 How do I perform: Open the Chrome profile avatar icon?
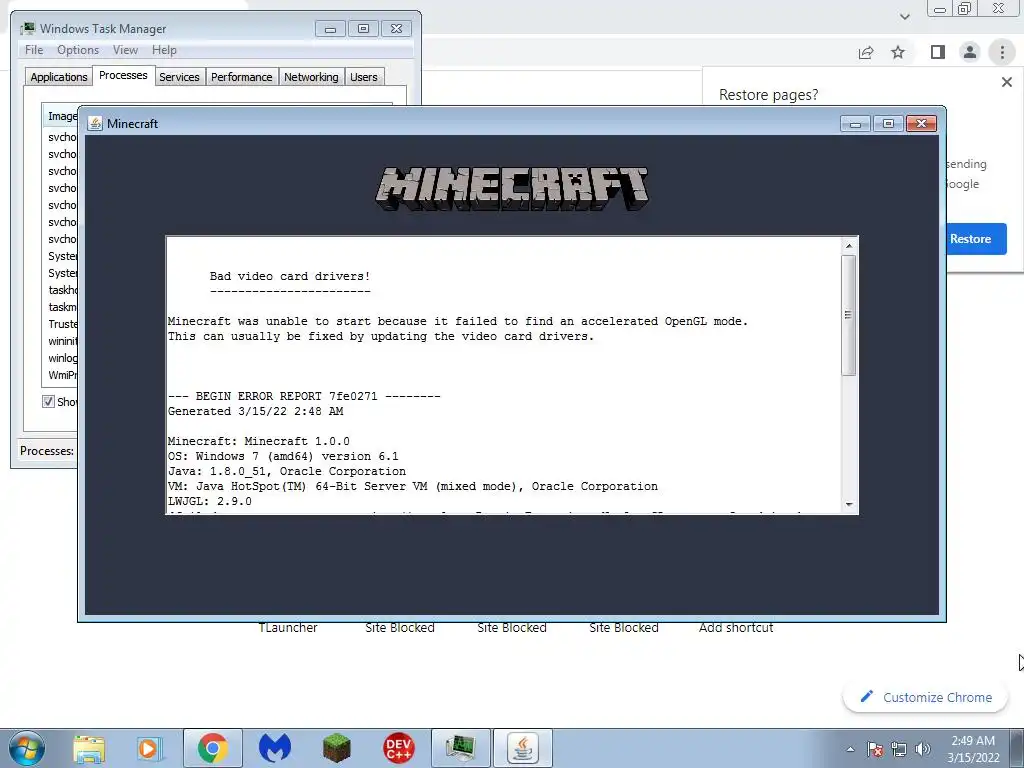pos(970,52)
